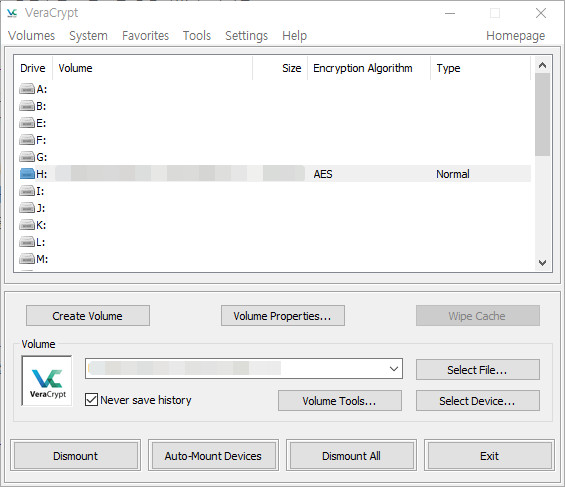Click the drive B: icon

click(x=27, y=106)
